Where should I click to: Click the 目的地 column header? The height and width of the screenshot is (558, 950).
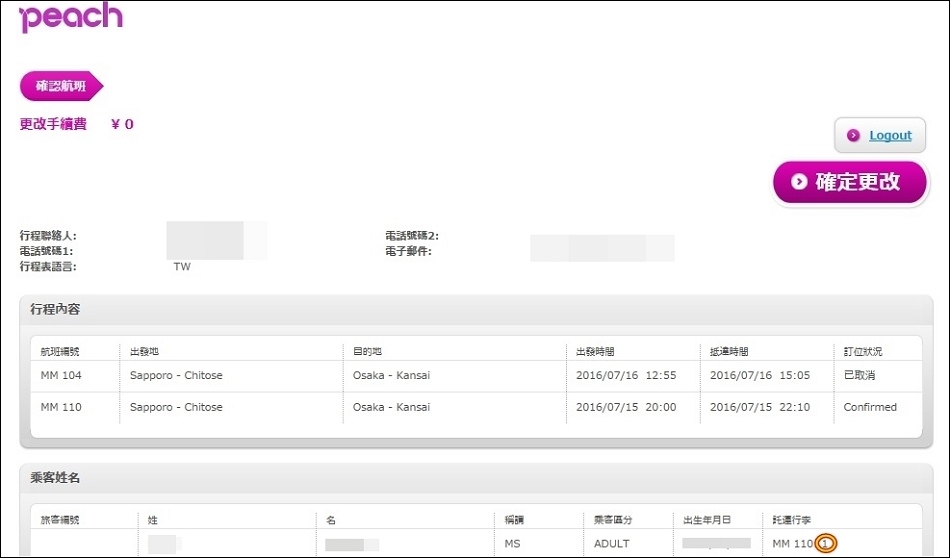(x=367, y=351)
